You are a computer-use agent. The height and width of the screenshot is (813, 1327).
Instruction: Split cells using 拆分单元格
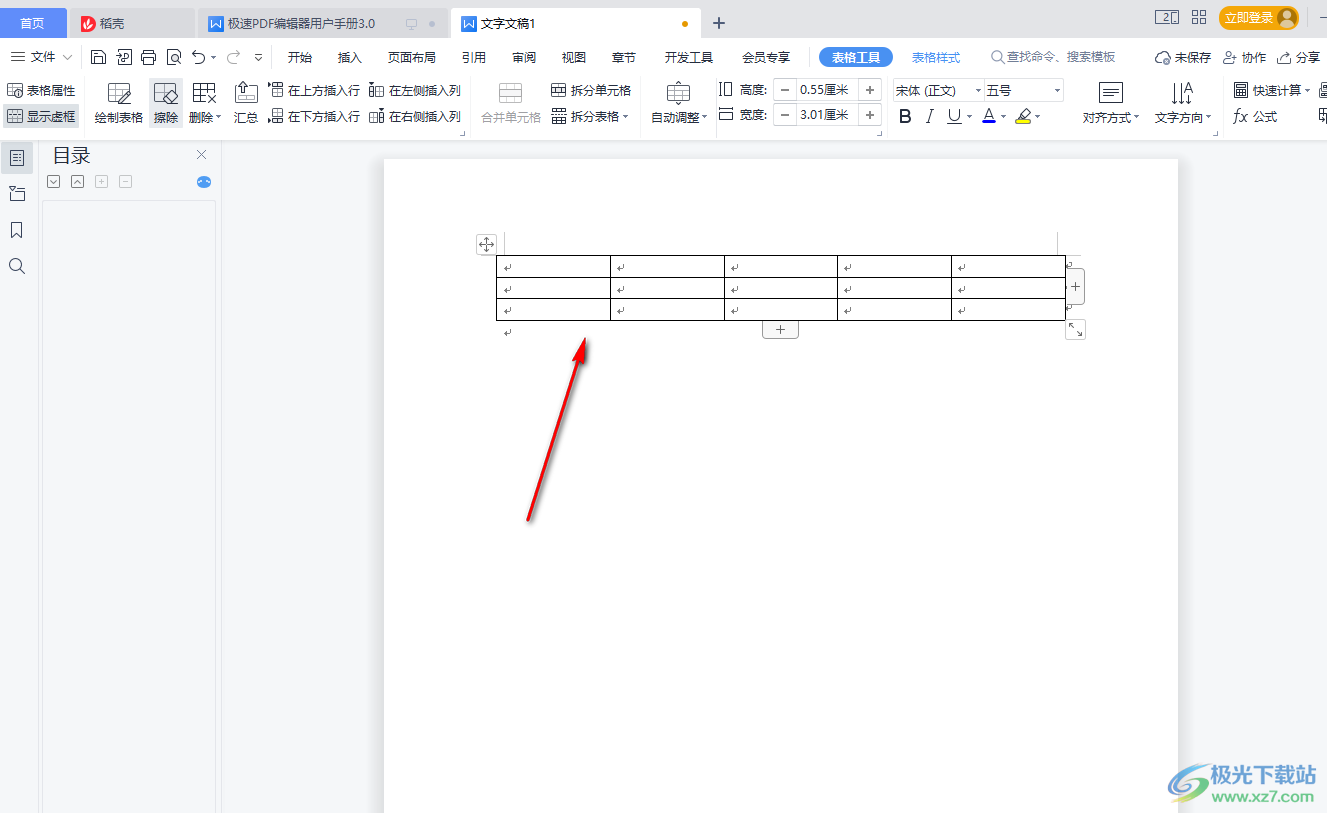(x=592, y=89)
